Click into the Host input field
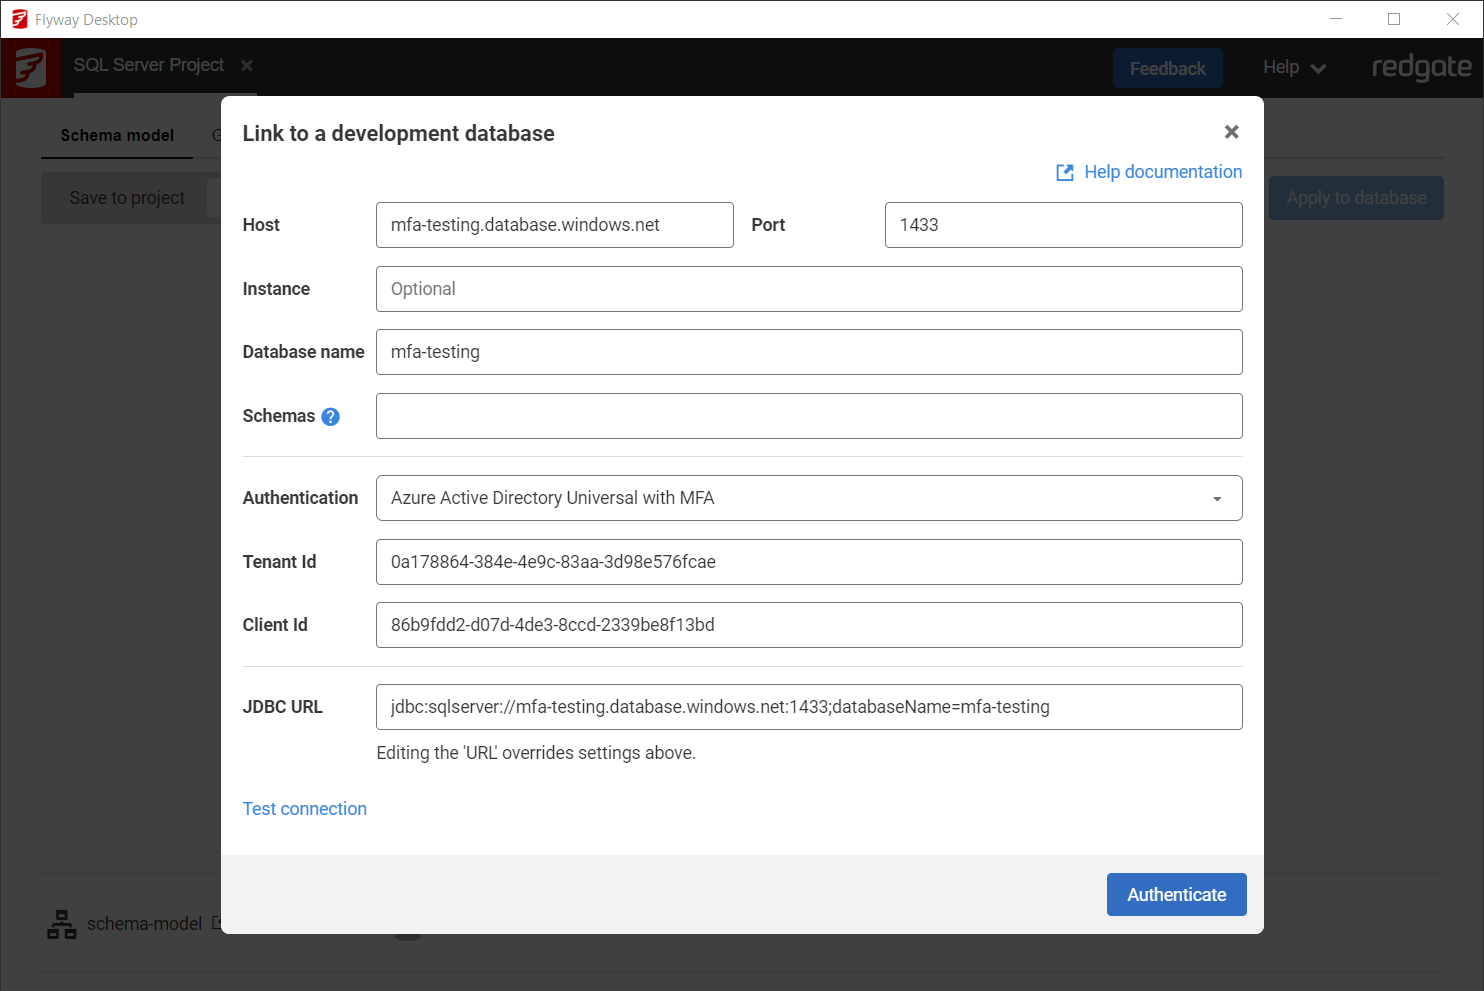The image size is (1484, 991). coord(554,225)
